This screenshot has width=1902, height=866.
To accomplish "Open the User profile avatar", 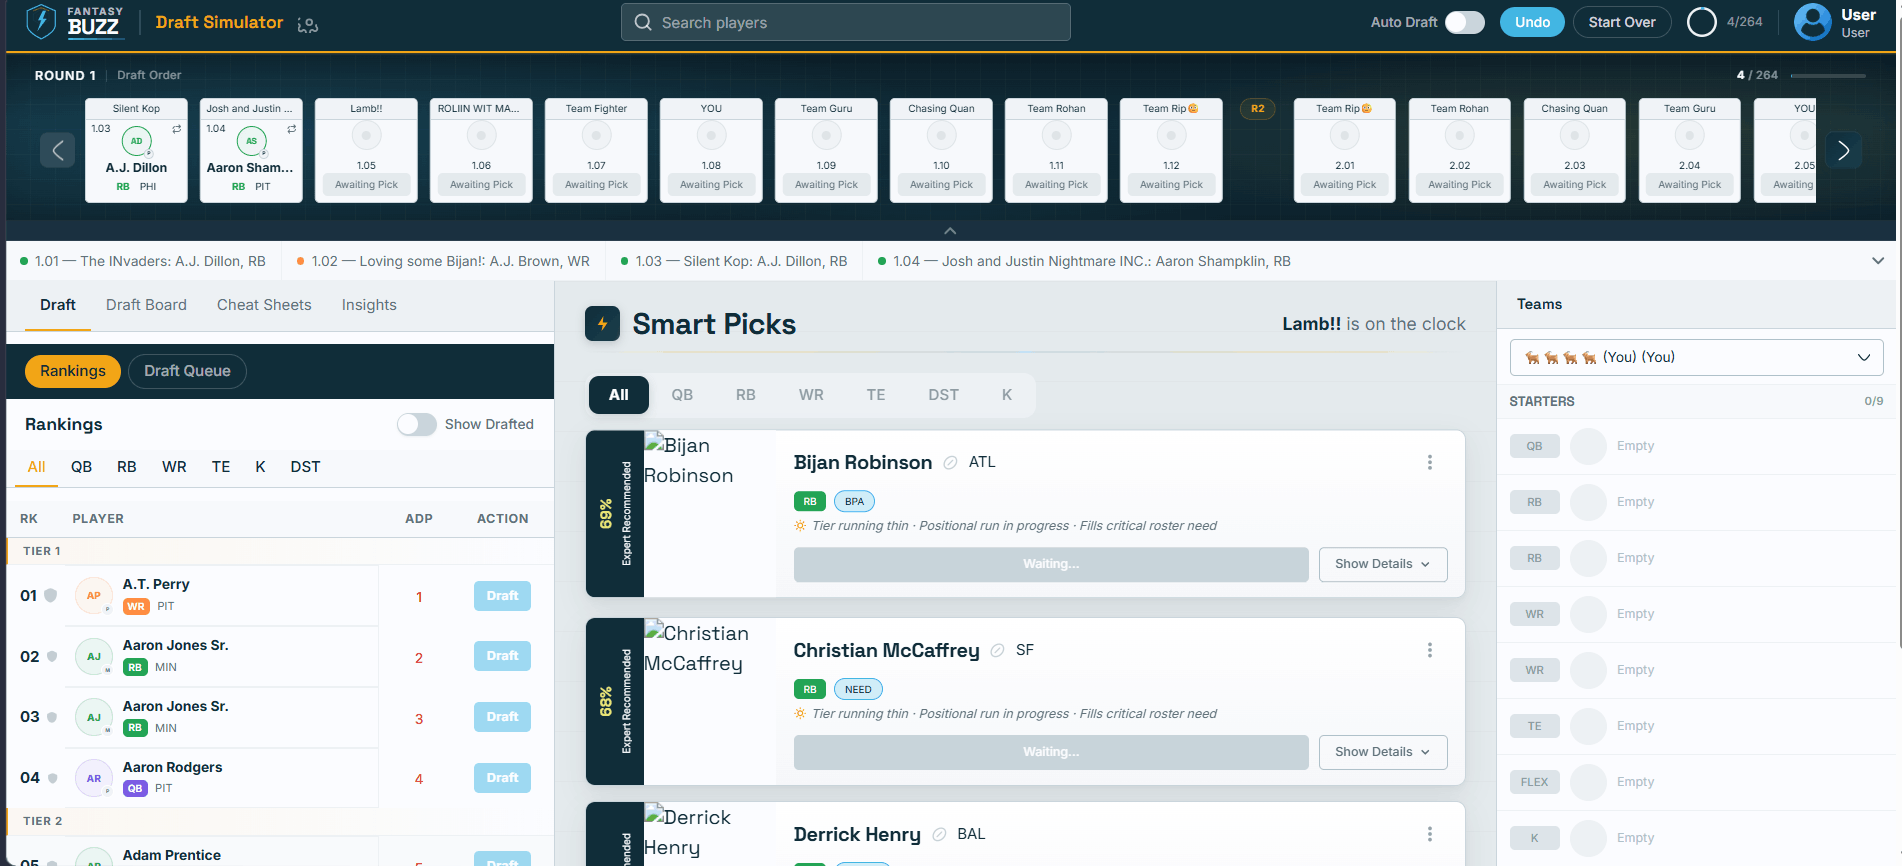I will point(1812,22).
